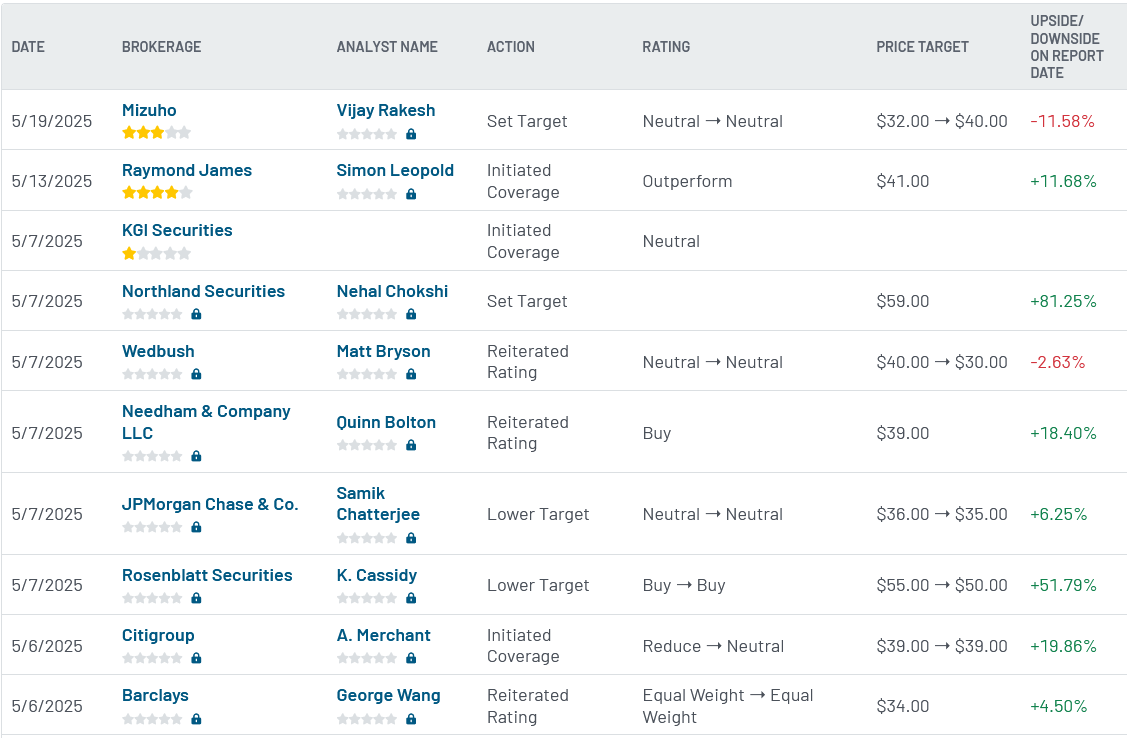
Task: Open the Citigroup brokerage link
Action: (x=158, y=635)
